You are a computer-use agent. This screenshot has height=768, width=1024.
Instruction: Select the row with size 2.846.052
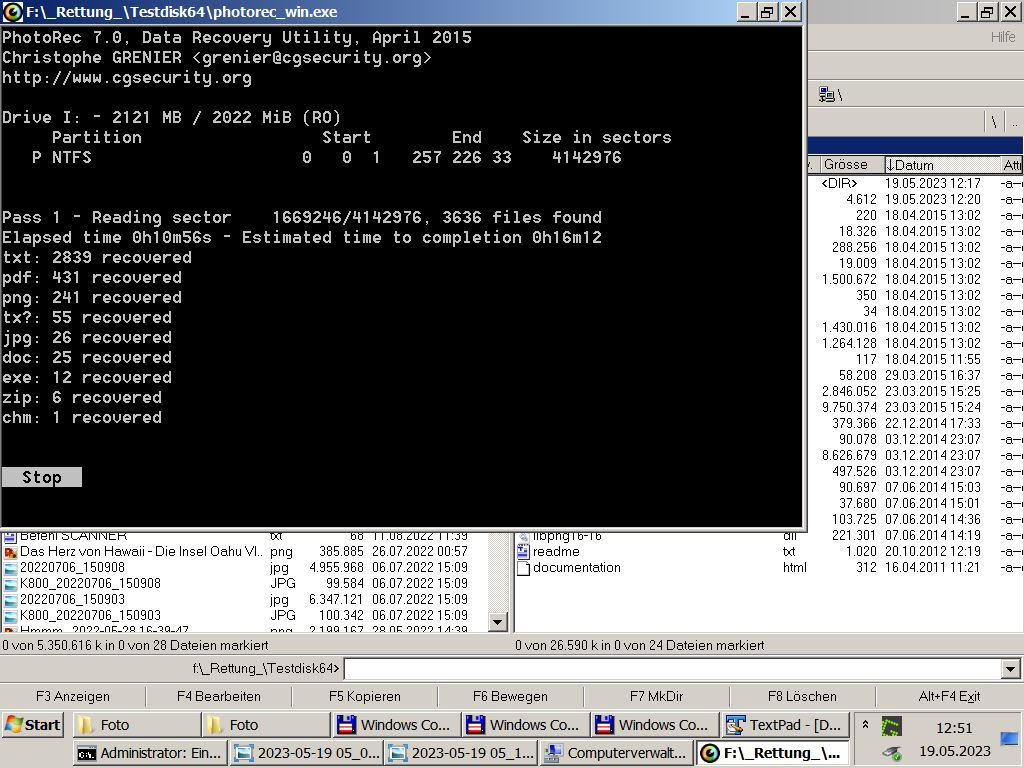(x=916, y=392)
